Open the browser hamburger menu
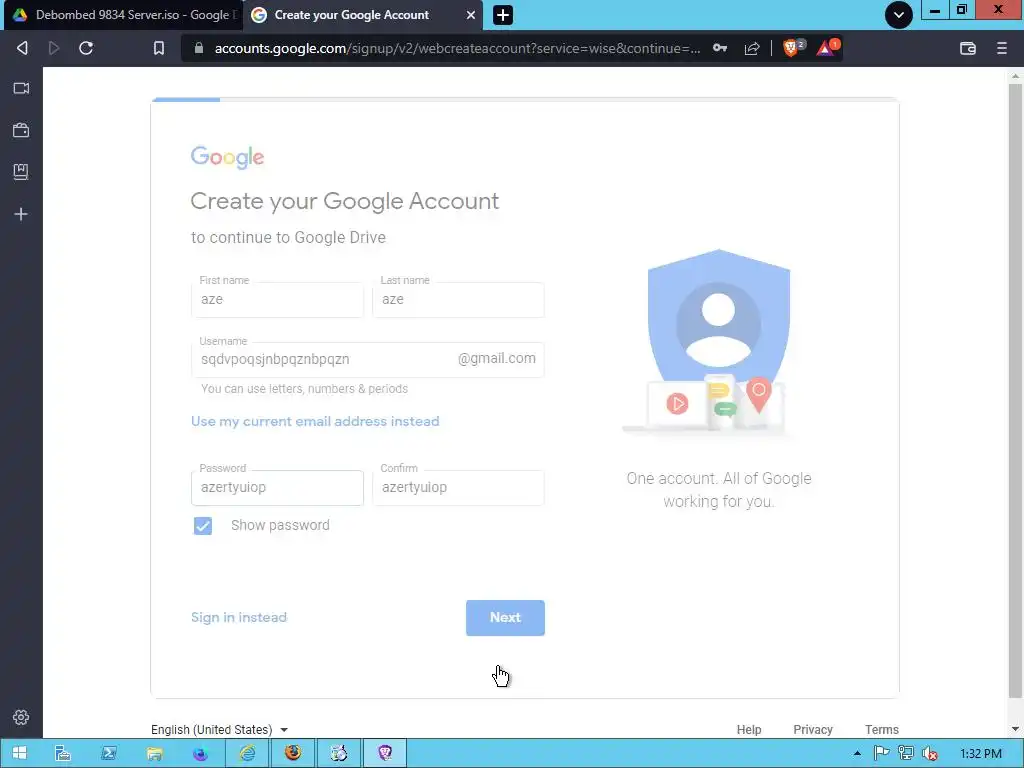 1002,48
